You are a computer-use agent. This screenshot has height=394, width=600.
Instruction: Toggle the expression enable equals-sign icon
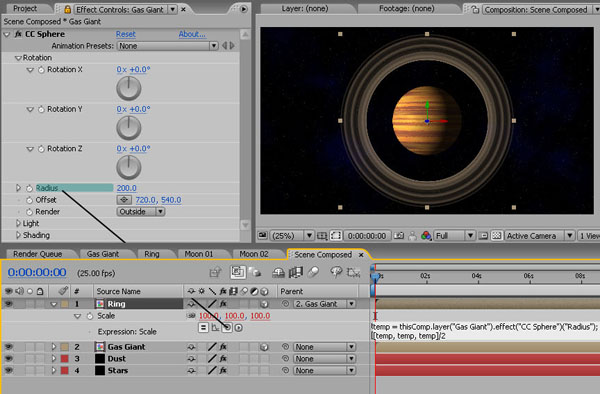[204, 328]
